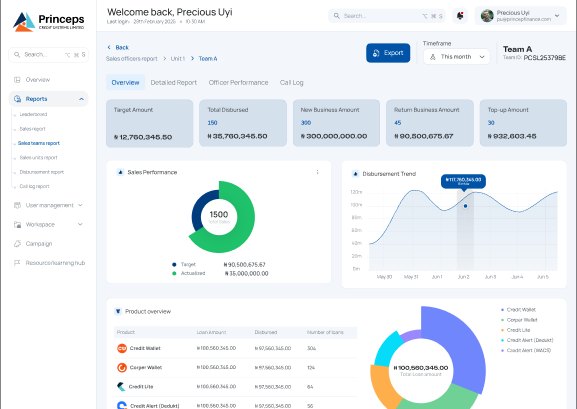This screenshot has height=409, width=577.
Task: Open Disbursement report in sidebar
Action: pyautogui.click(x=42, y=172)
